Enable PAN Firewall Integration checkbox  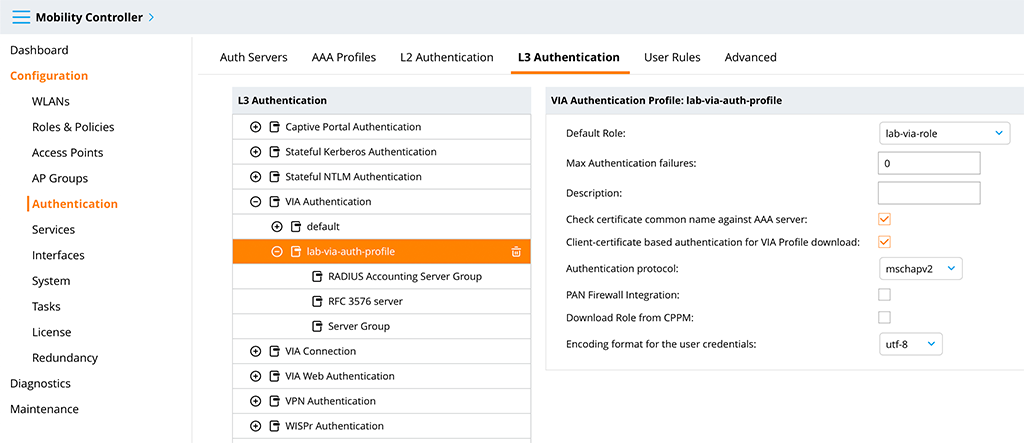(884, 295)
